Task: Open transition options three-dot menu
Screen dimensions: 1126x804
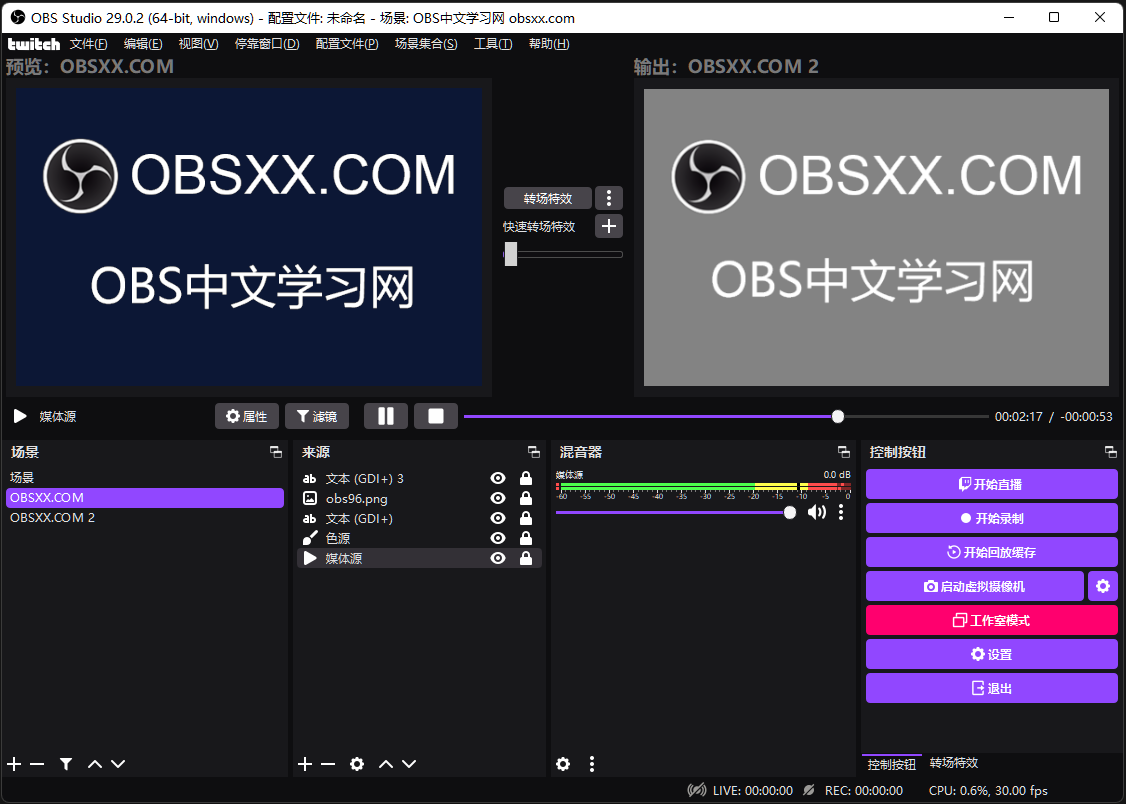Action: point(609,198)
